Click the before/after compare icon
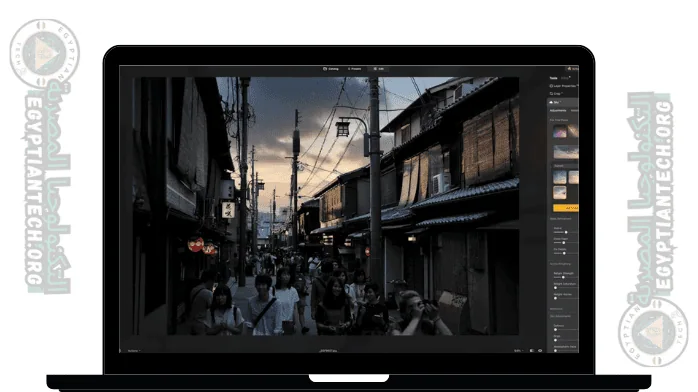 (532, 351)
